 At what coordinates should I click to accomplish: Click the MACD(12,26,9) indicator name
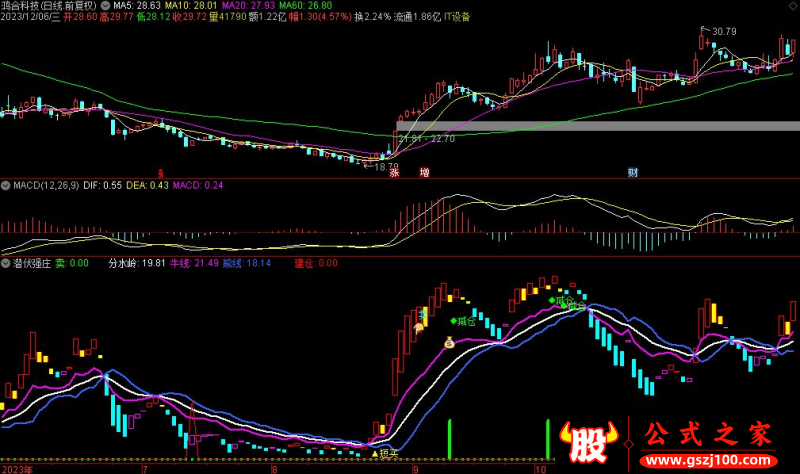pos(46,186)
